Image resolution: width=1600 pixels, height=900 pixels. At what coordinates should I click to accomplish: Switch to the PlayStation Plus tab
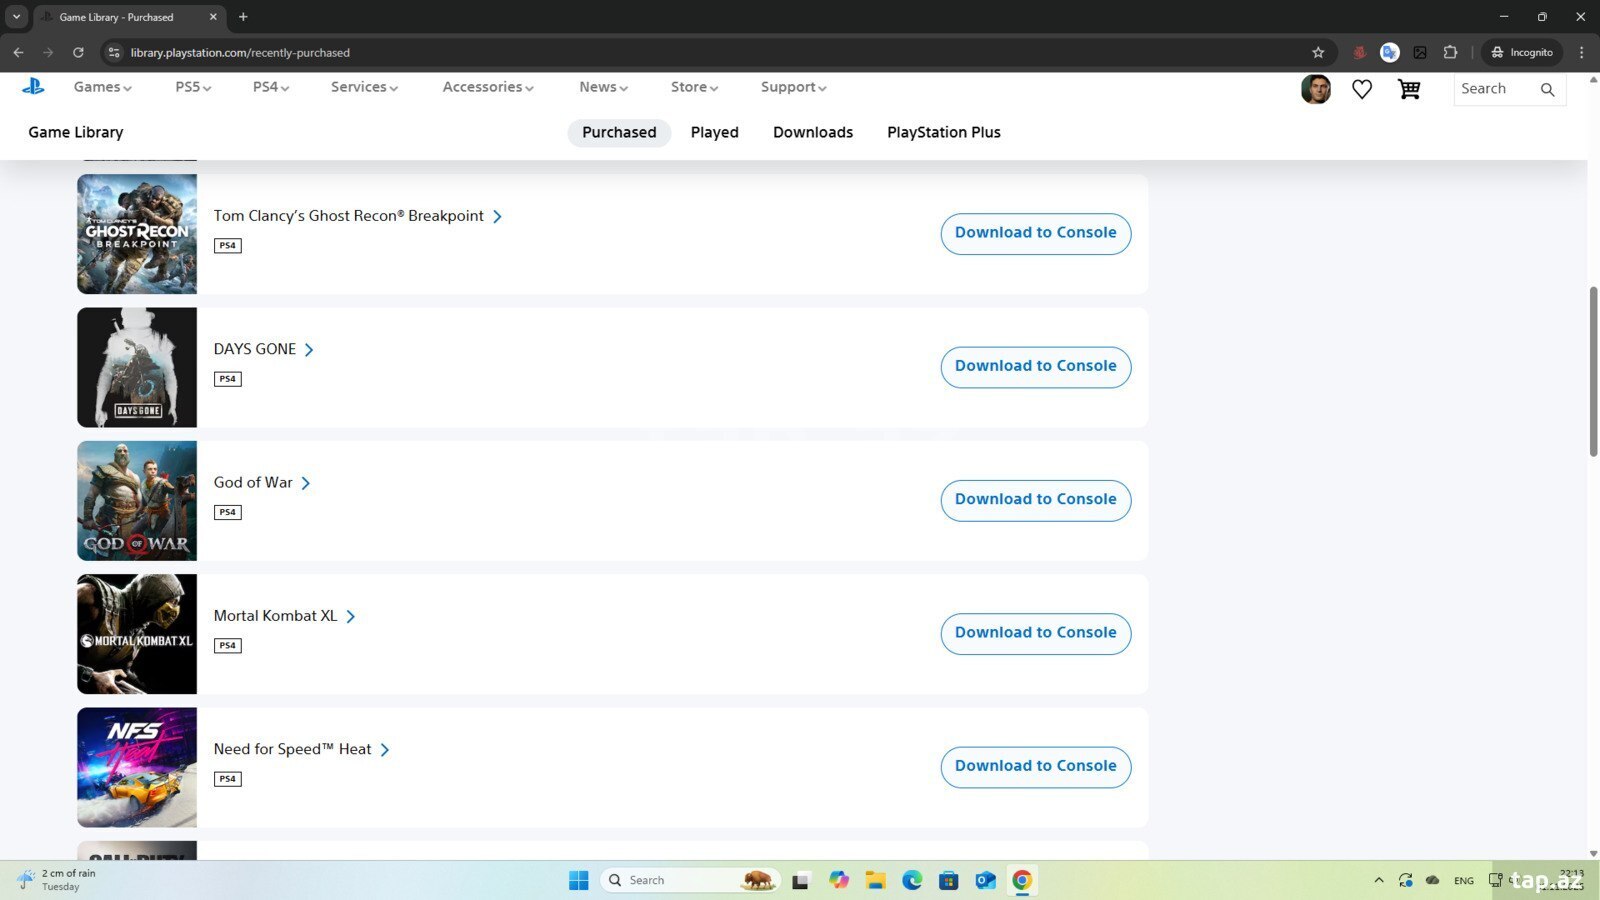pos(943,132)
